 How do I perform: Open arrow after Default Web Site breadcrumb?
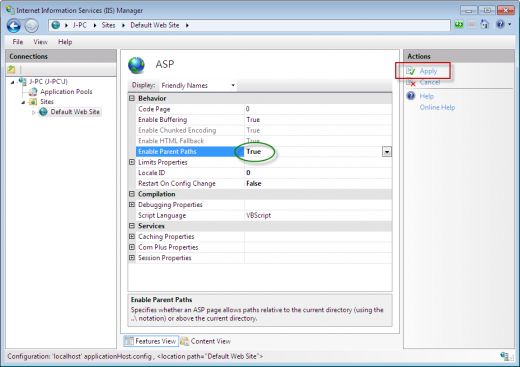tap(187, 25)
